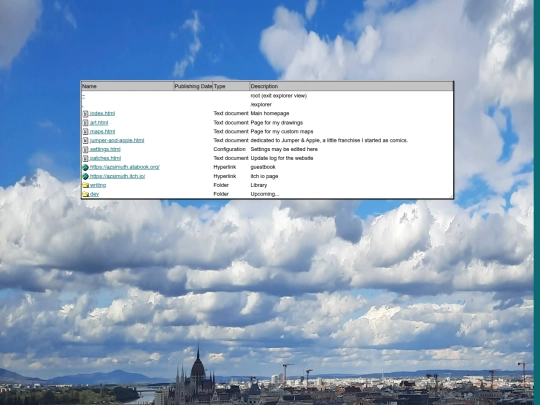Image resolution: width=540 pixels, height=405 pixels.
Task: Follow the atabook.org guestbook hyperlink
Action: (x=125, y=167)
